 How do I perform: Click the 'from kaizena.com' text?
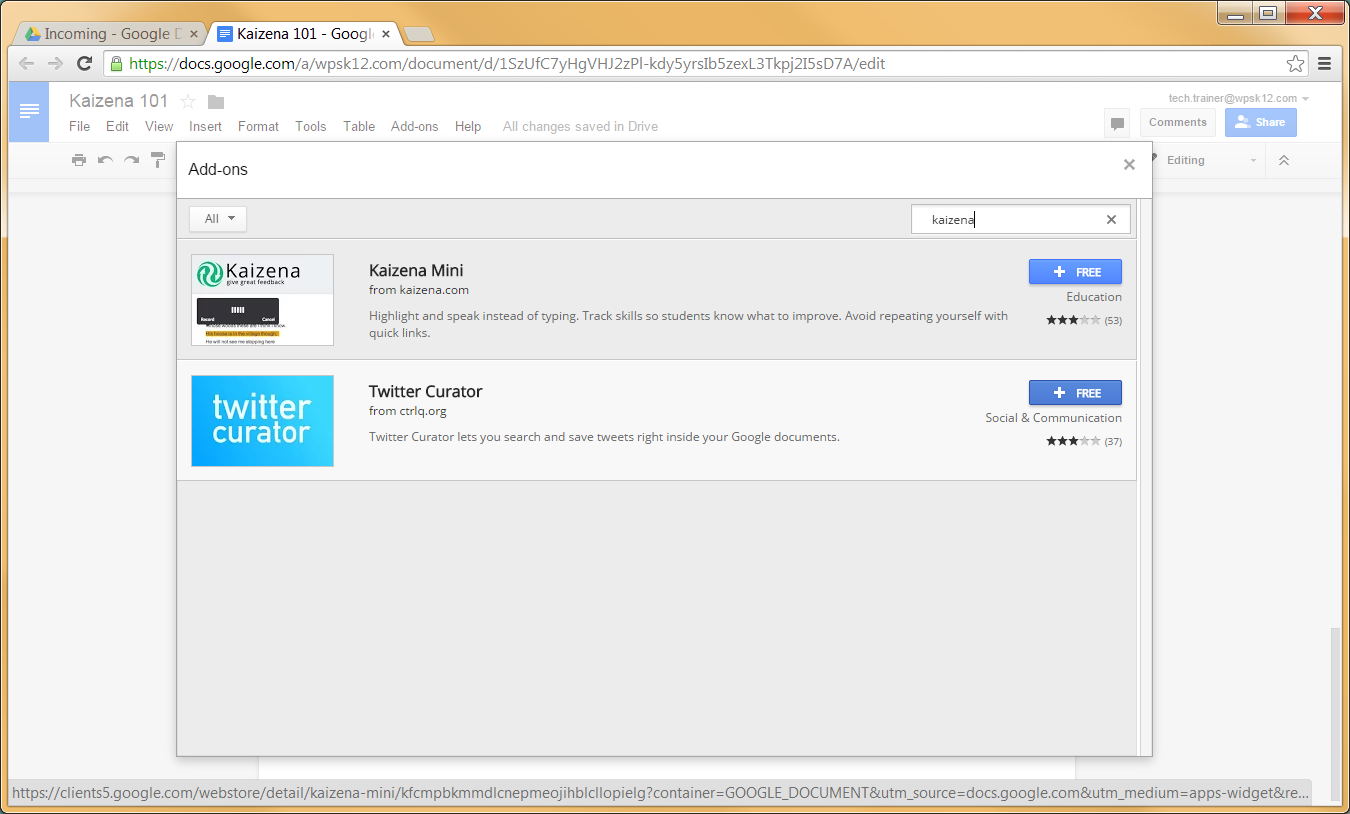click(x=419, y=290)
